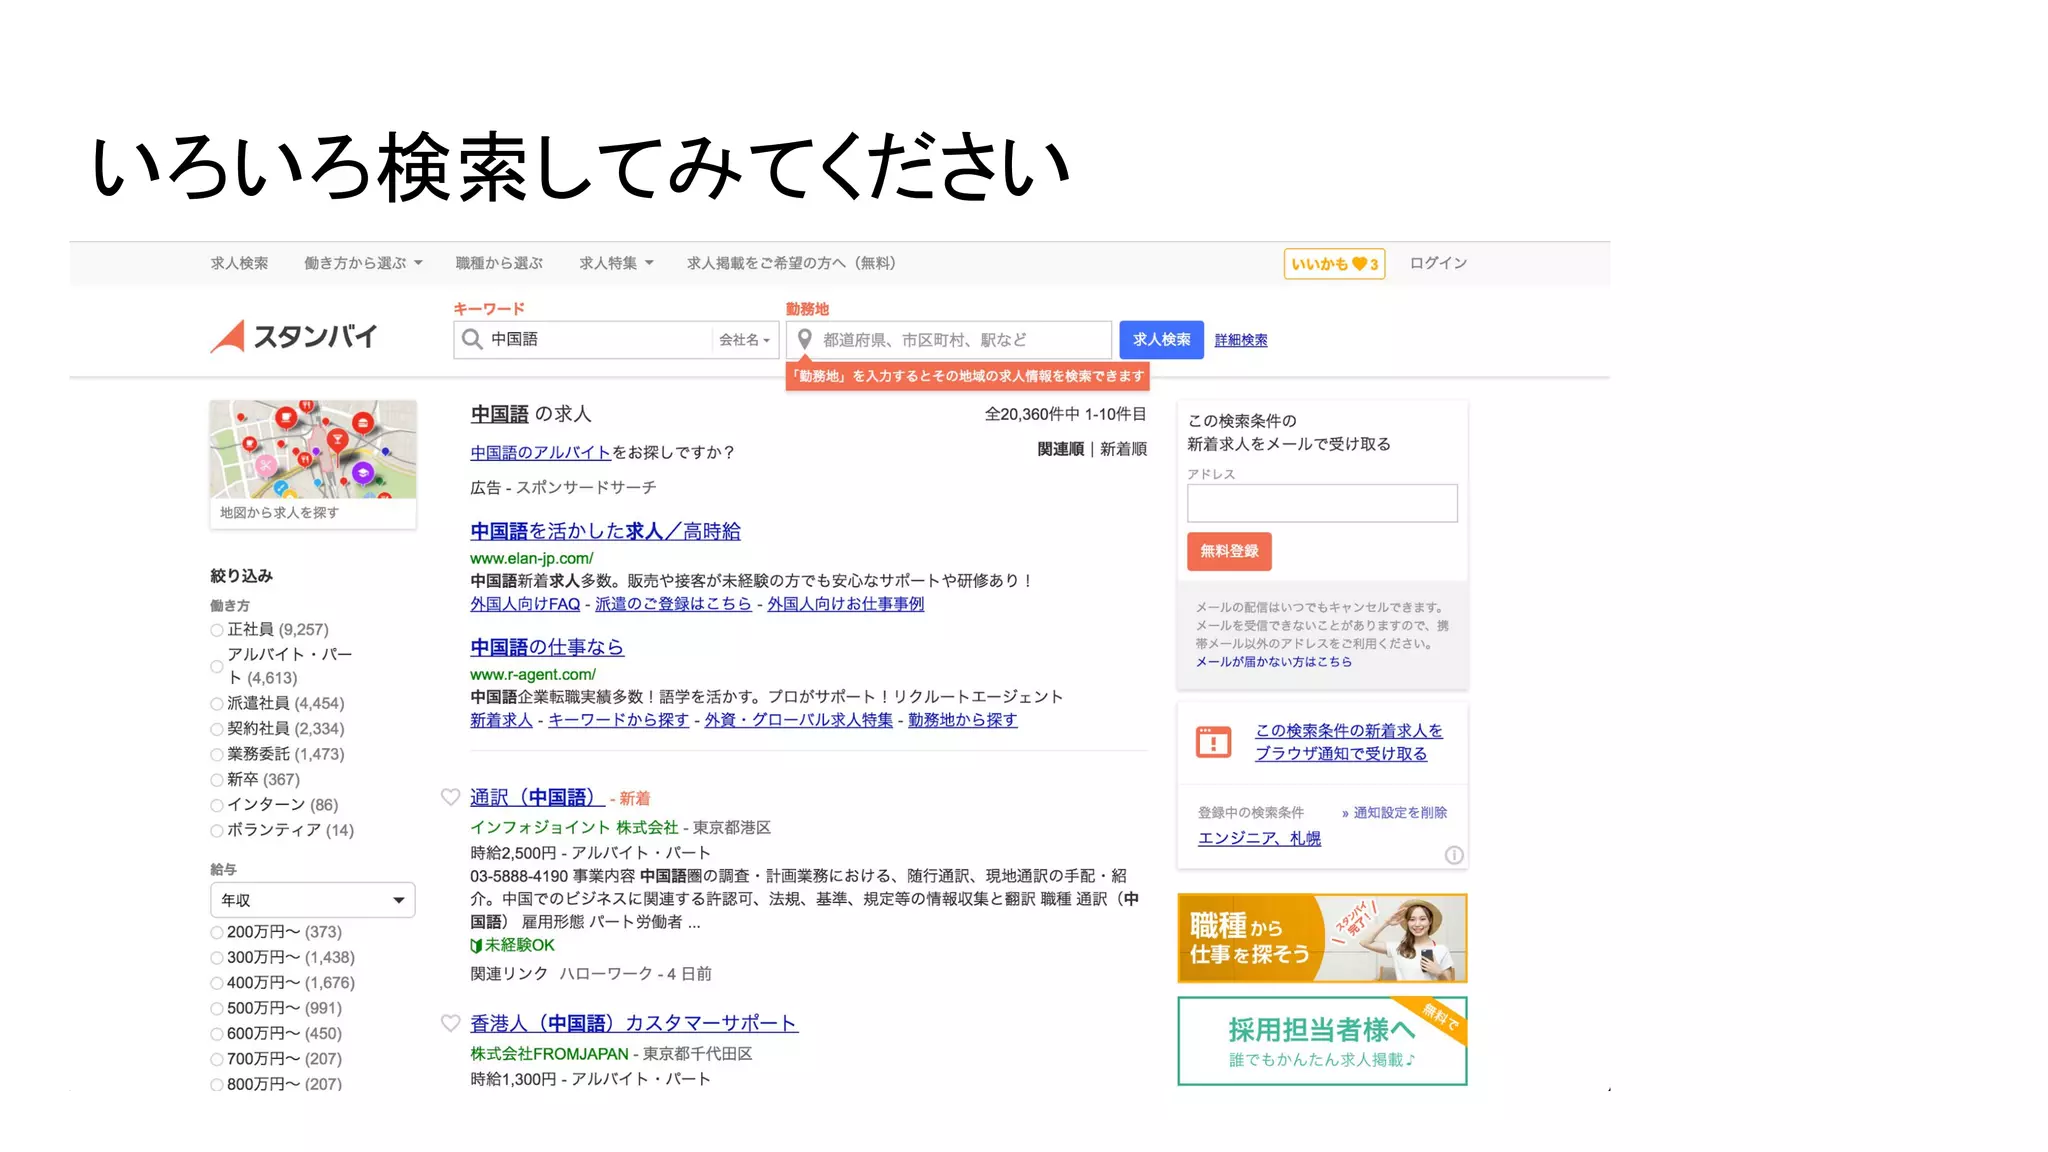Open the 年収 salary type dropdown
The image size is (2048, 1152).
point(312,900)
